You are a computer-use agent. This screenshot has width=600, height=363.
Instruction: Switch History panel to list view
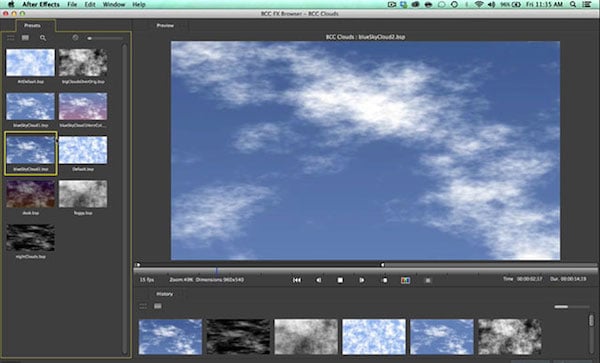(x=143, y=306)
